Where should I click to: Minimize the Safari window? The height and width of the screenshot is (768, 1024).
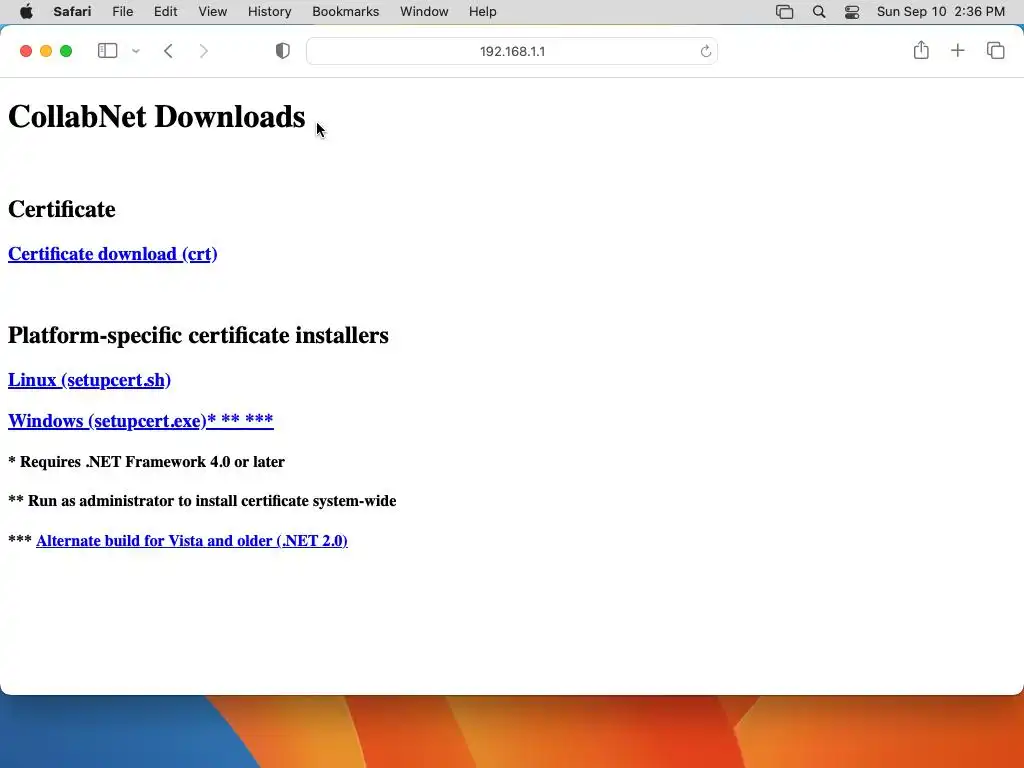(46, 51)
